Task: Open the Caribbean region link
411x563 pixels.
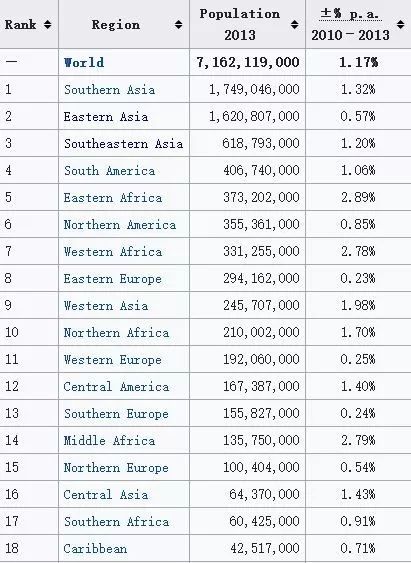Action: [x=95, y=548]
